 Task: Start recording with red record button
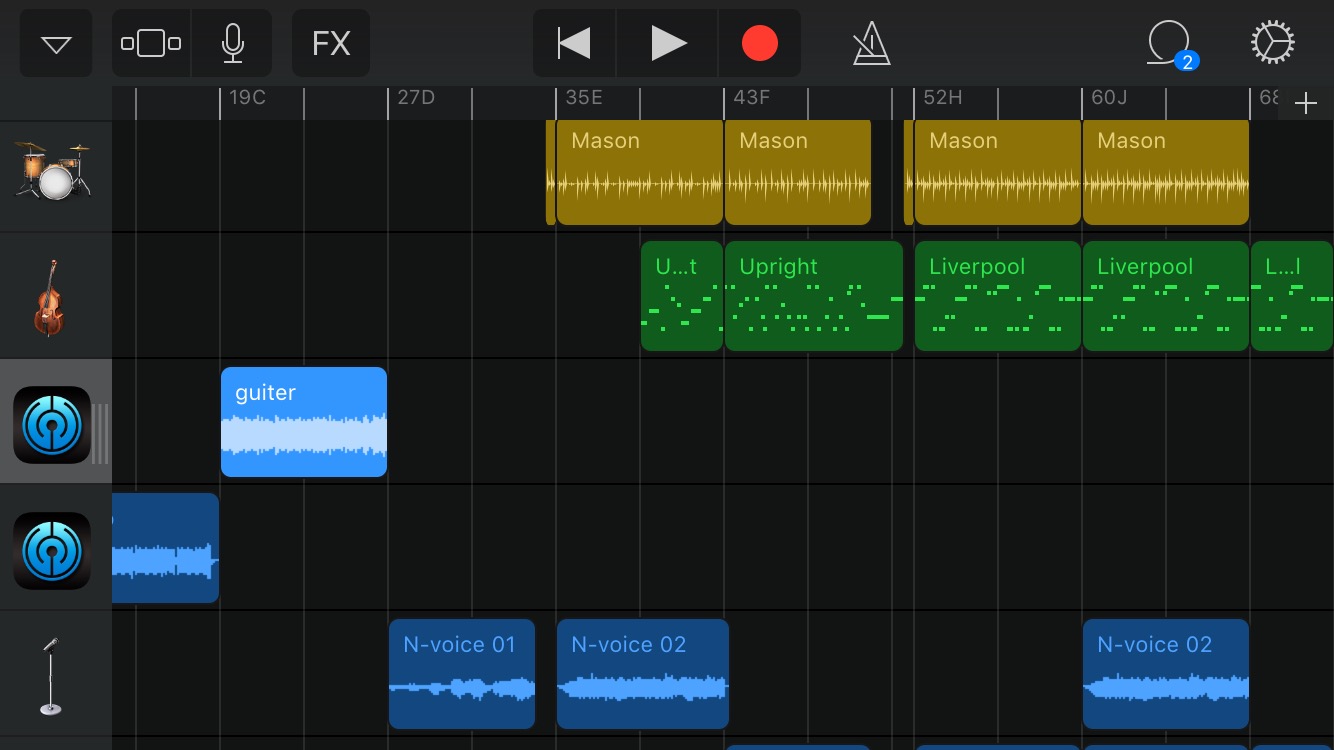[x=759, y=44]
